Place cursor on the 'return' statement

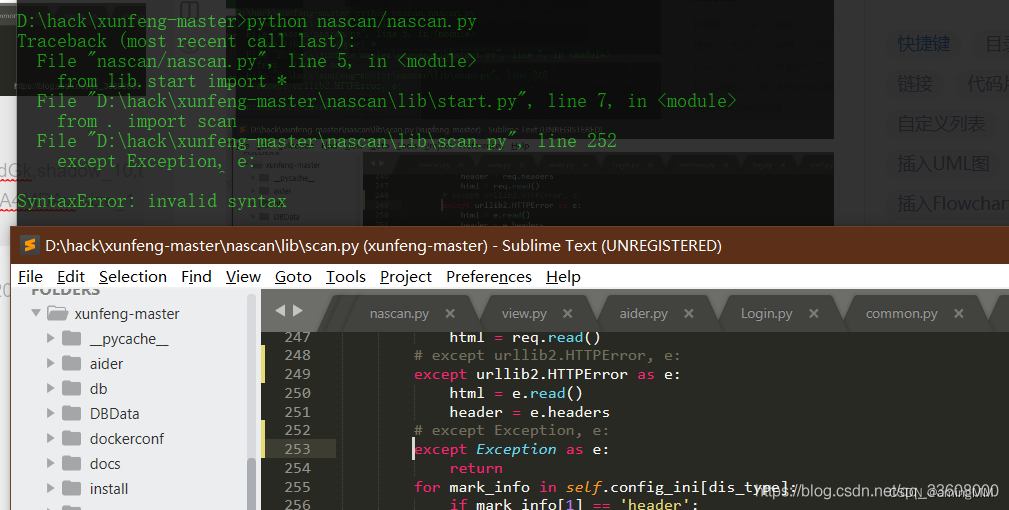click(476, 468)
